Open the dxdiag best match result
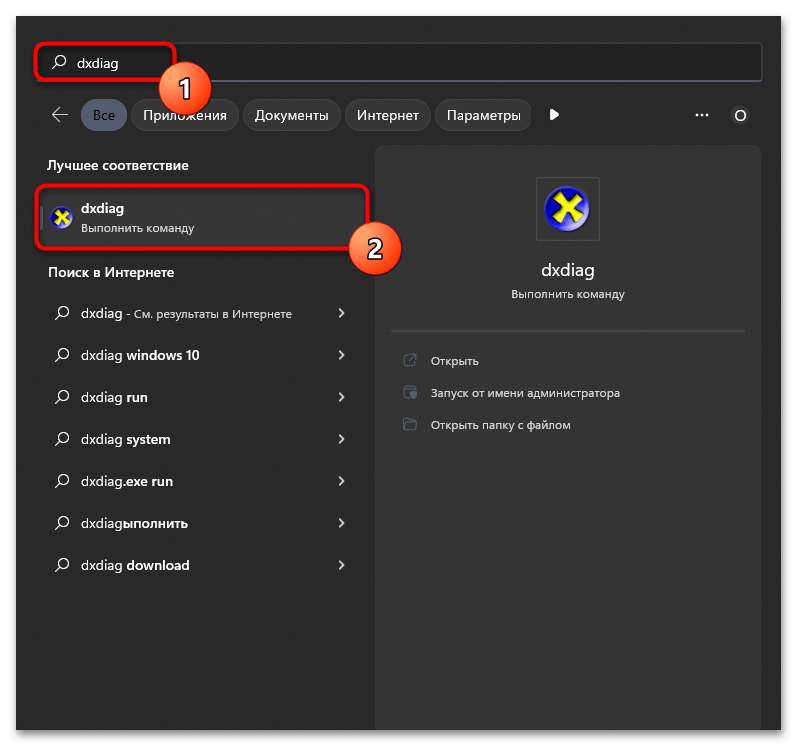Image resolution: width=797 pixels, height=746 pixels. 202,217
